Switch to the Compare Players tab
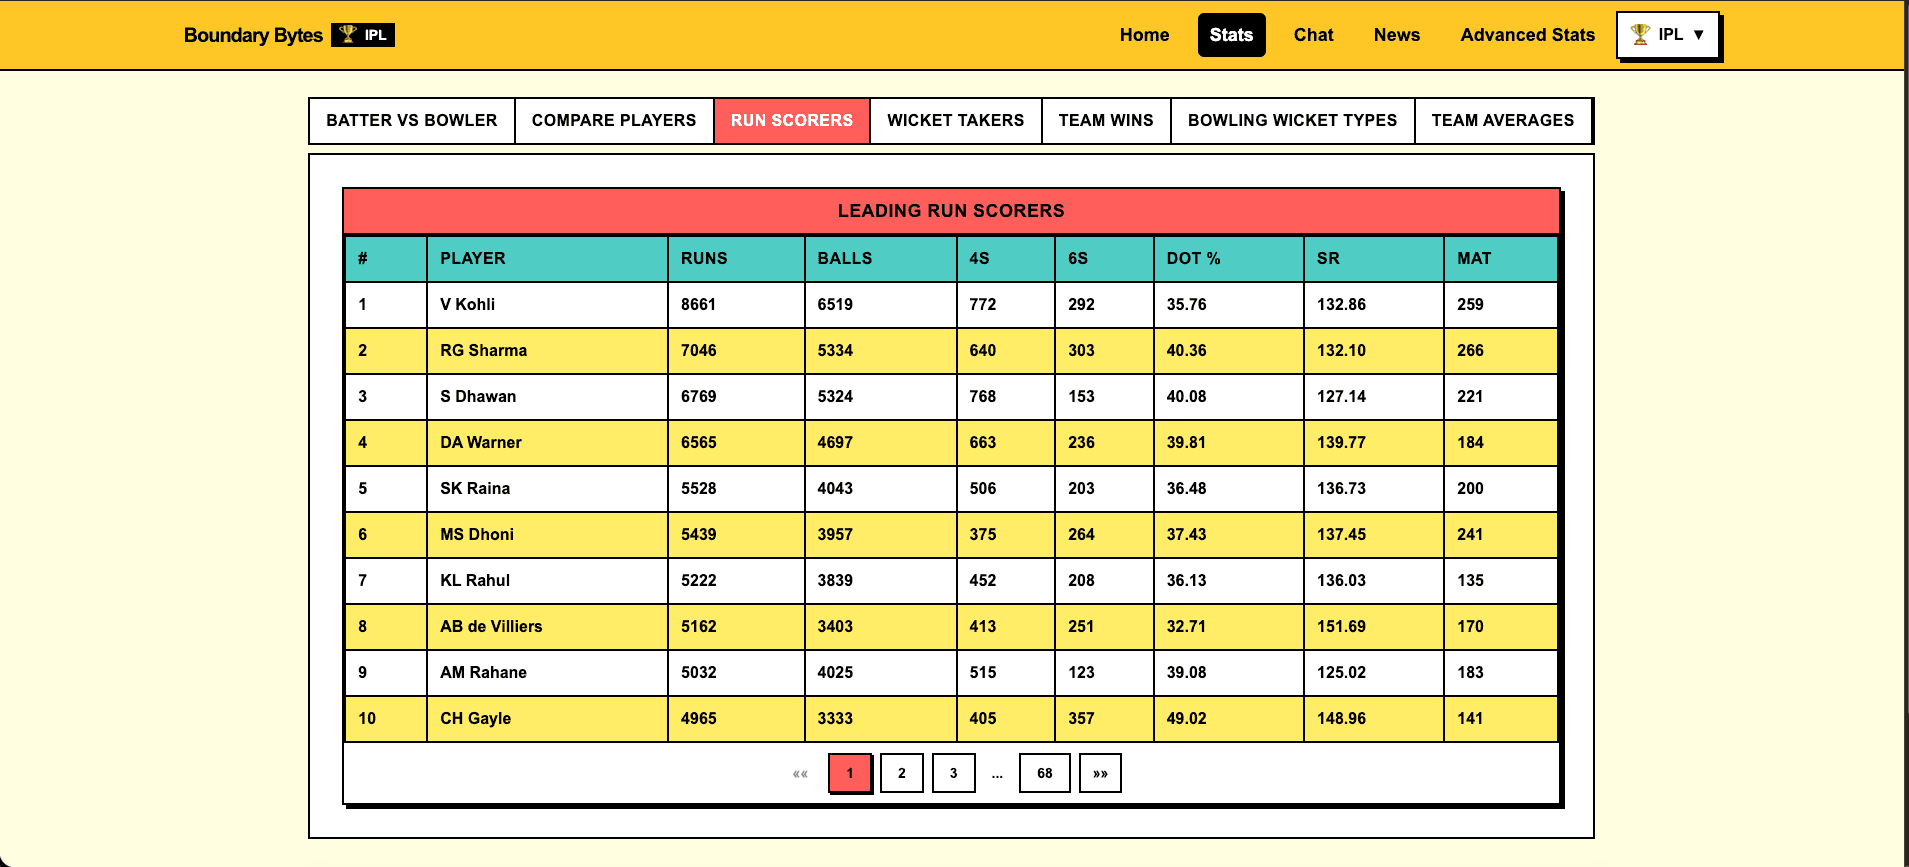This screenshot has height=867, width=1909. (x=614, y=120)
